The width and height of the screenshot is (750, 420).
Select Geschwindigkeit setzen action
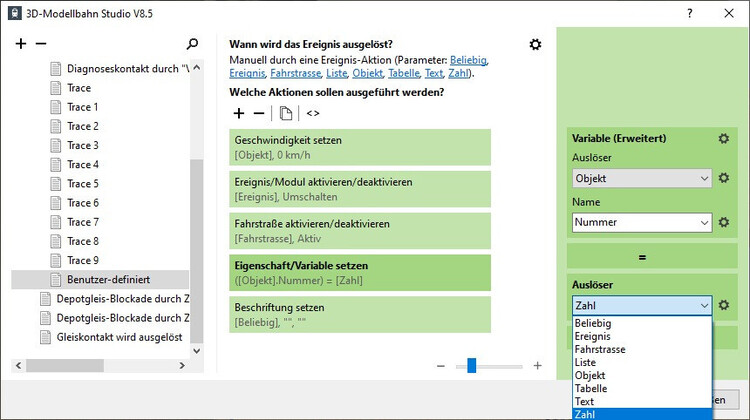[360, 147]
